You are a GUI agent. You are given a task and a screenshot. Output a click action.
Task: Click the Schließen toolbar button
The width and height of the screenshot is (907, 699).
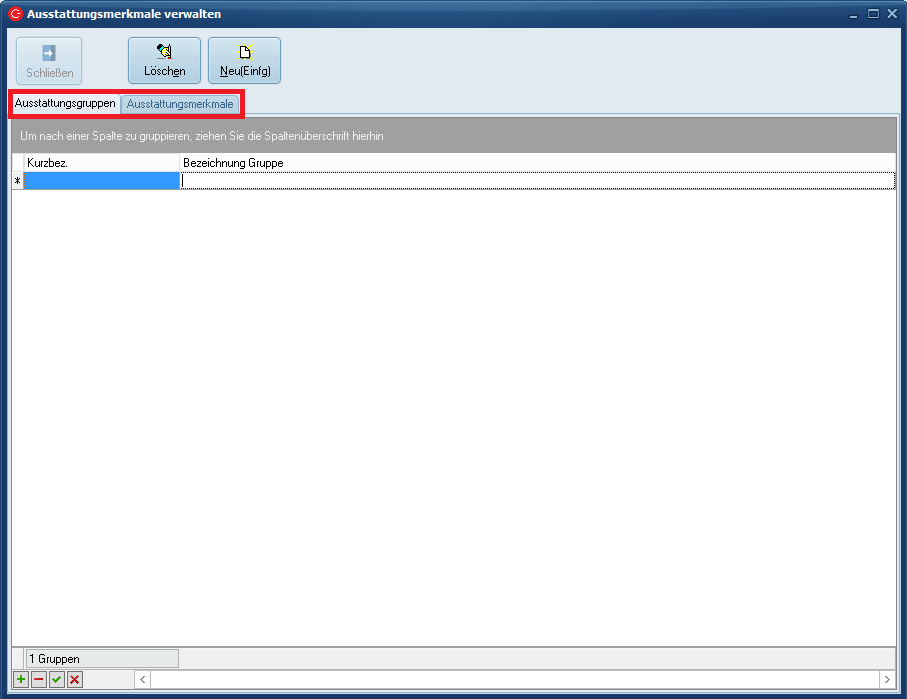[x=49, y=60]
